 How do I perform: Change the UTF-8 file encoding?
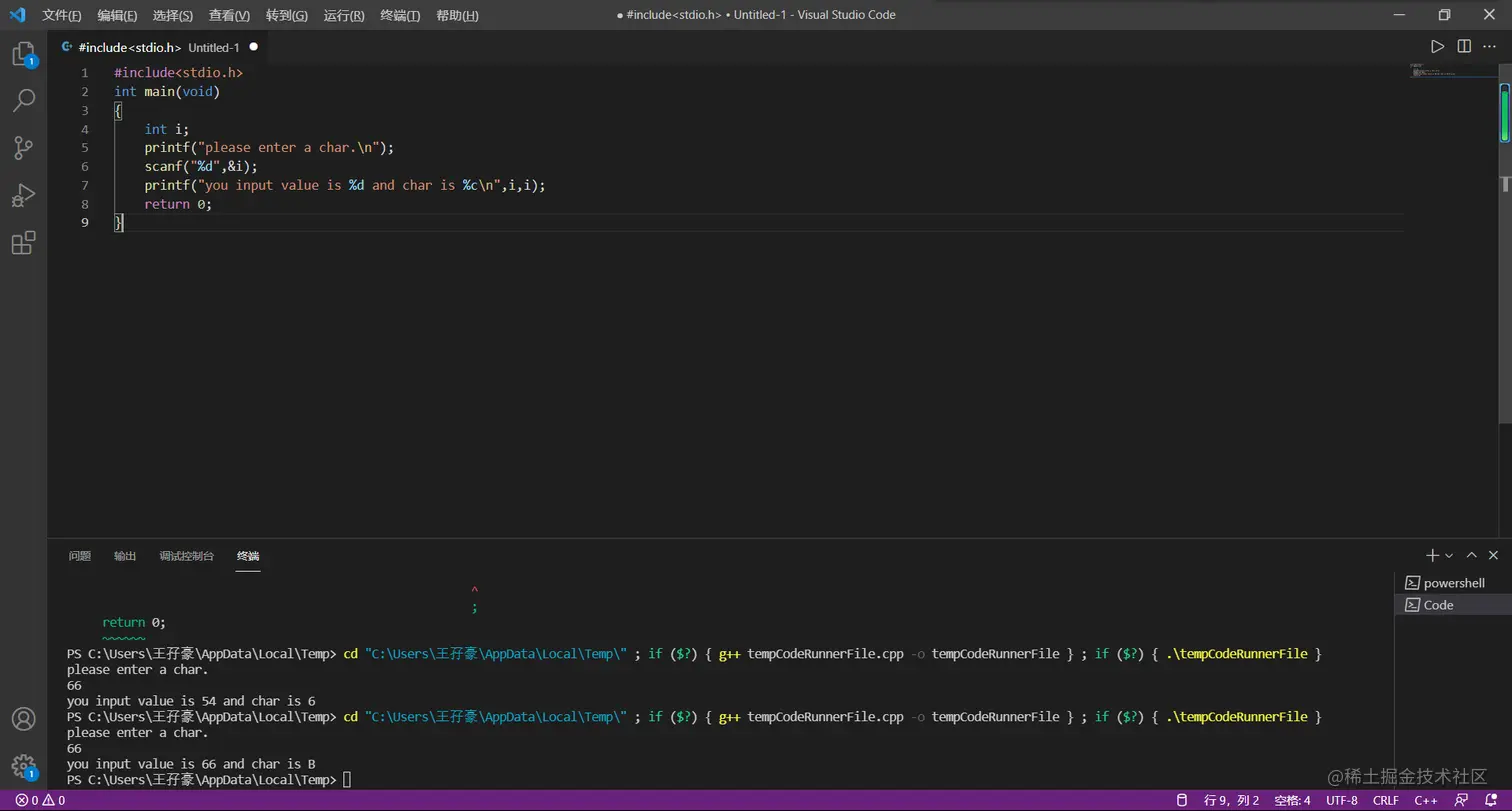tap(1342, 800)
